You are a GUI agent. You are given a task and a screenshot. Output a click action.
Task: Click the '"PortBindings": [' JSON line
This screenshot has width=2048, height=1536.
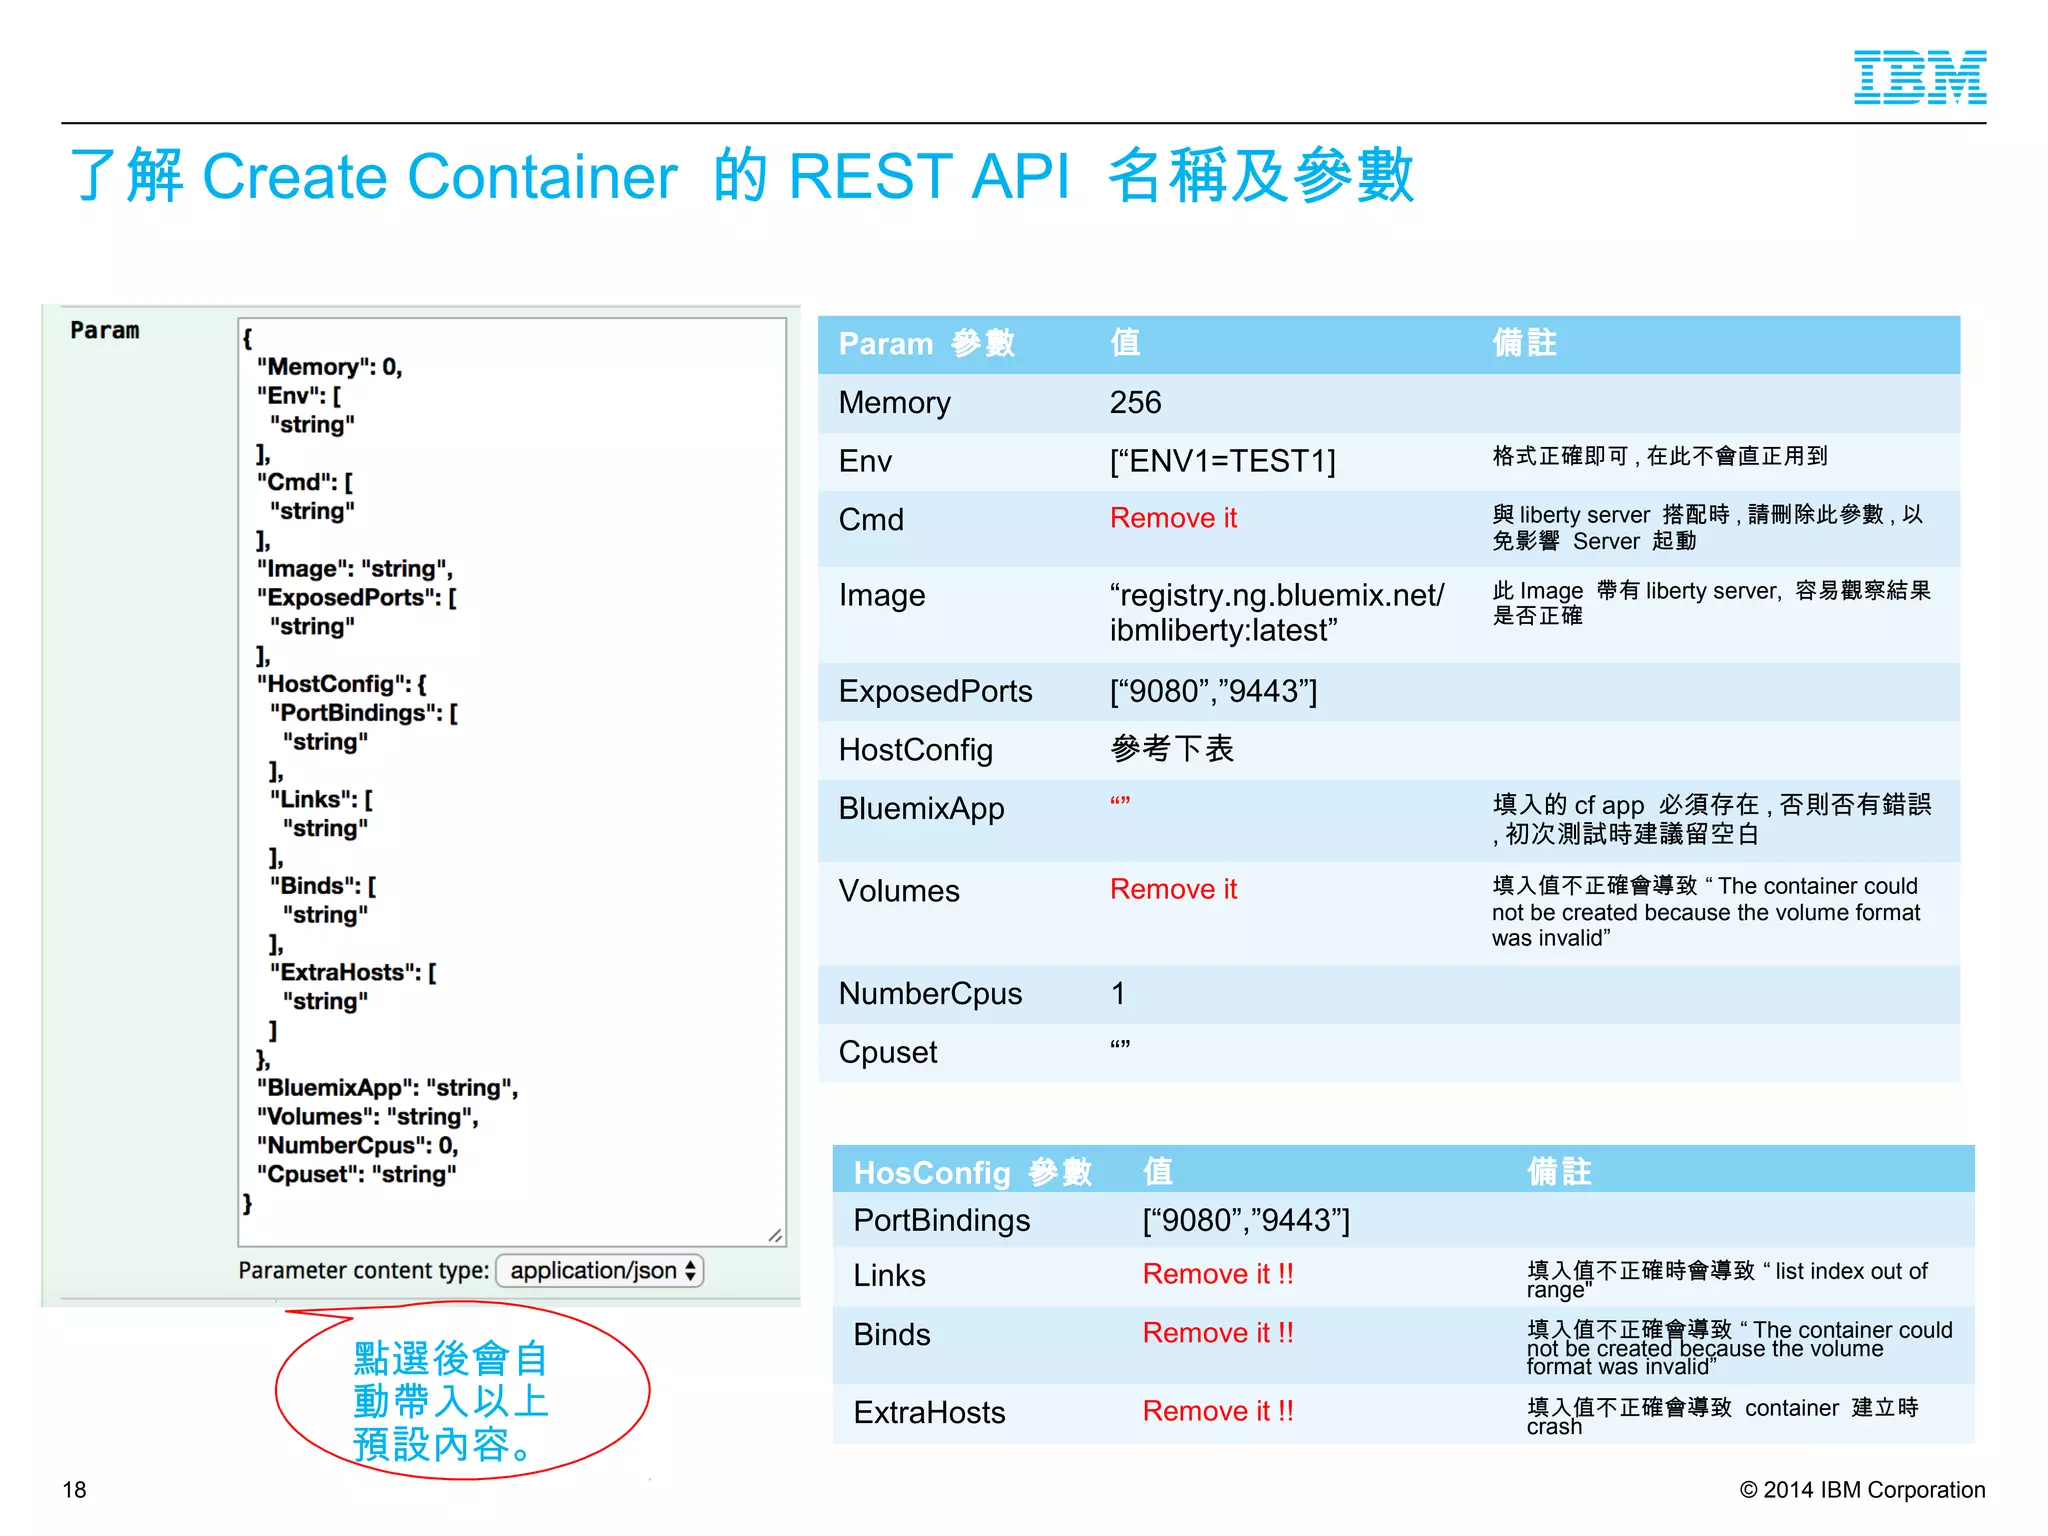tap(364, 713)
